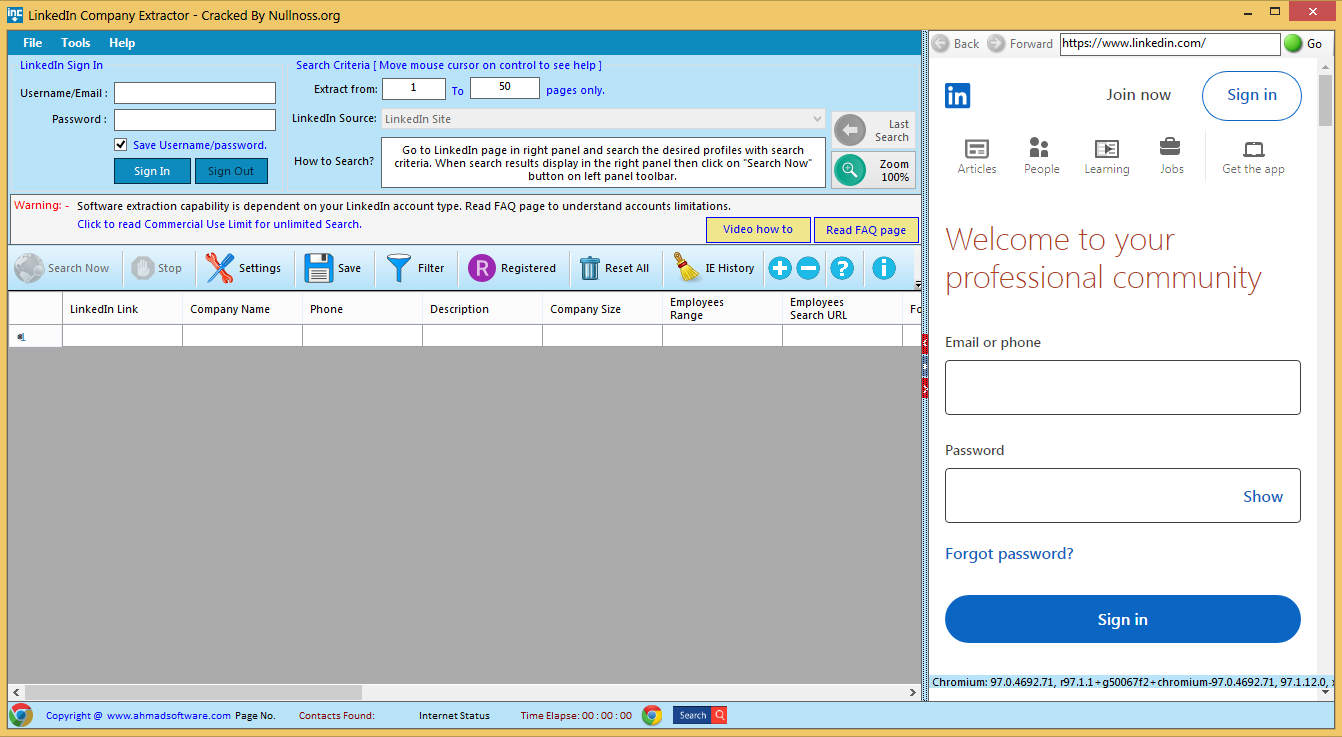Click Show in the LinkedIn password field
The image size is (1342, 737).
click(1263, 496)
